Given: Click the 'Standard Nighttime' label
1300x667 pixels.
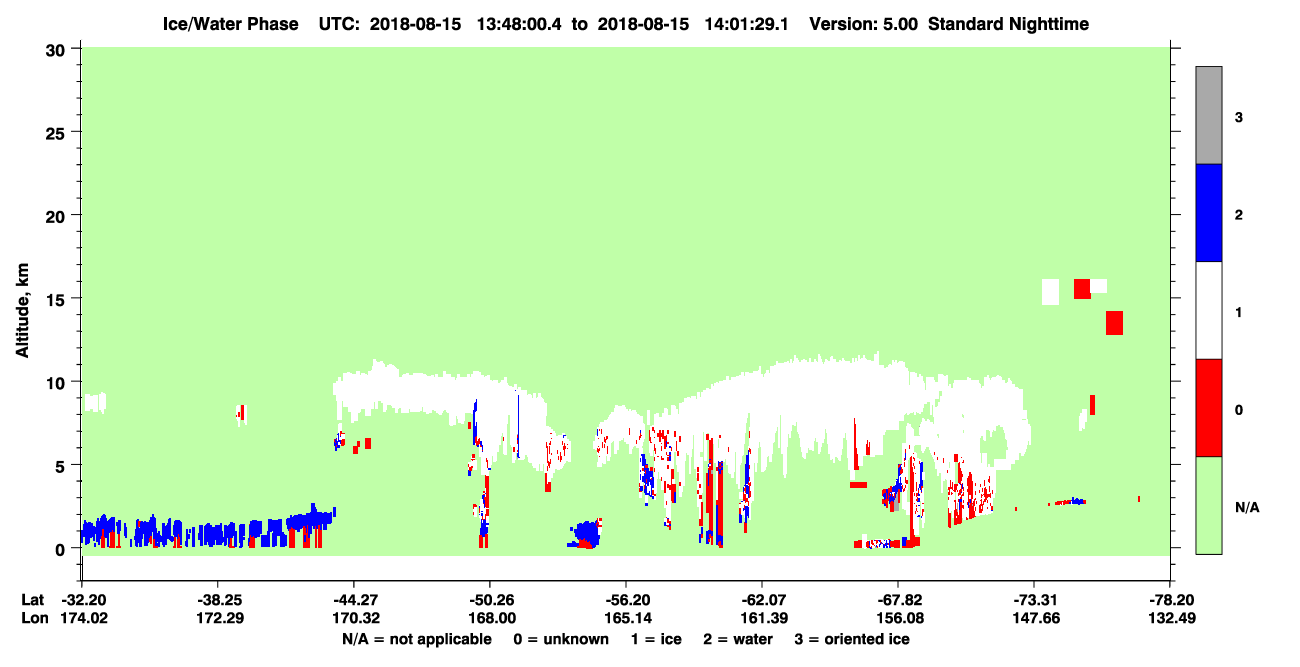Looking at the screenshot, I should [1008, 24].
